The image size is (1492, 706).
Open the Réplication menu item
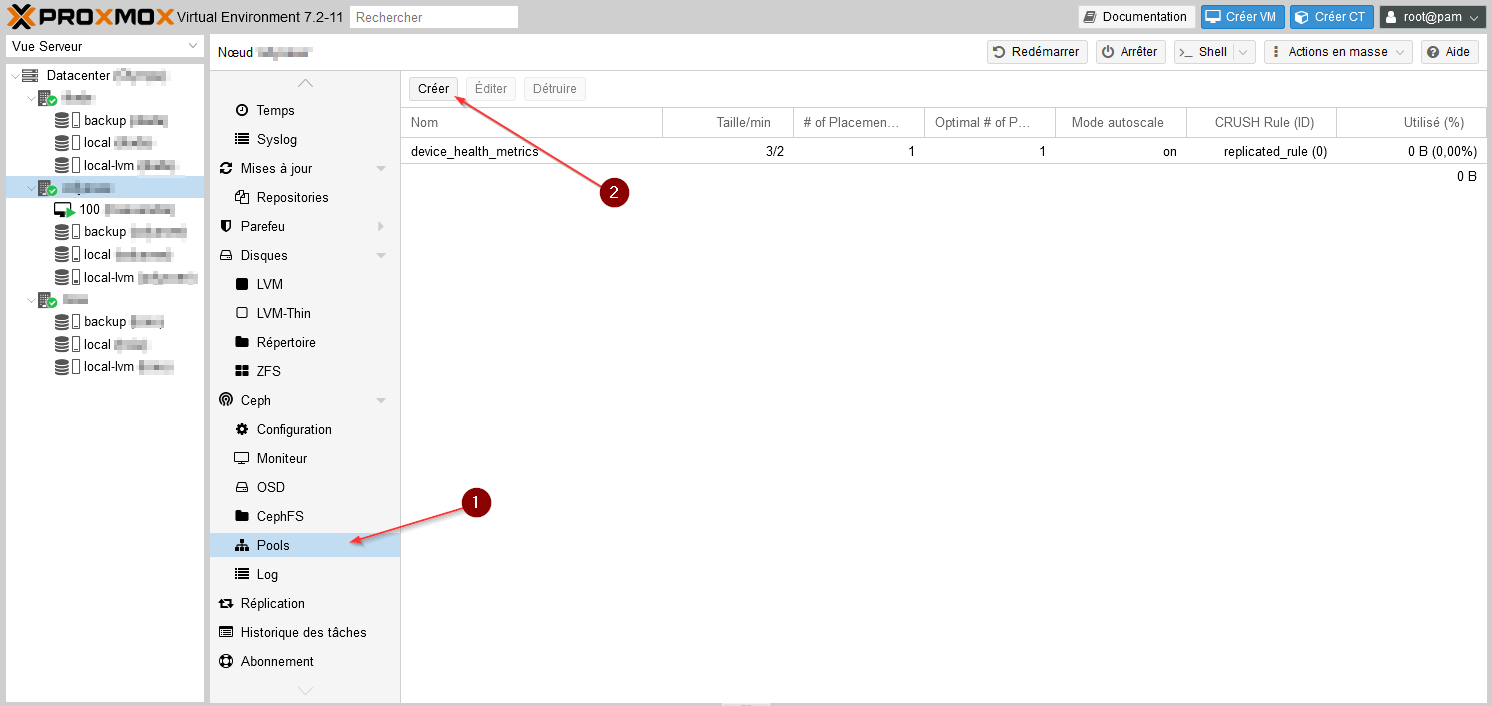click(x=272, y=603)
